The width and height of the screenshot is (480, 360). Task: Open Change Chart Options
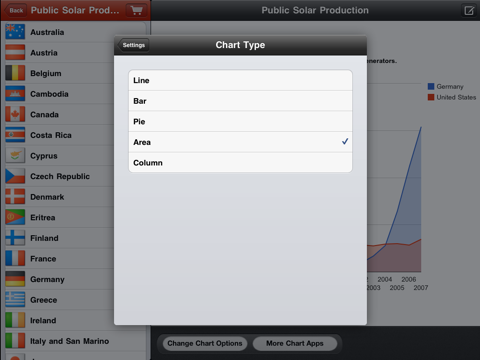pyautogui.click(x=205, y=343)
